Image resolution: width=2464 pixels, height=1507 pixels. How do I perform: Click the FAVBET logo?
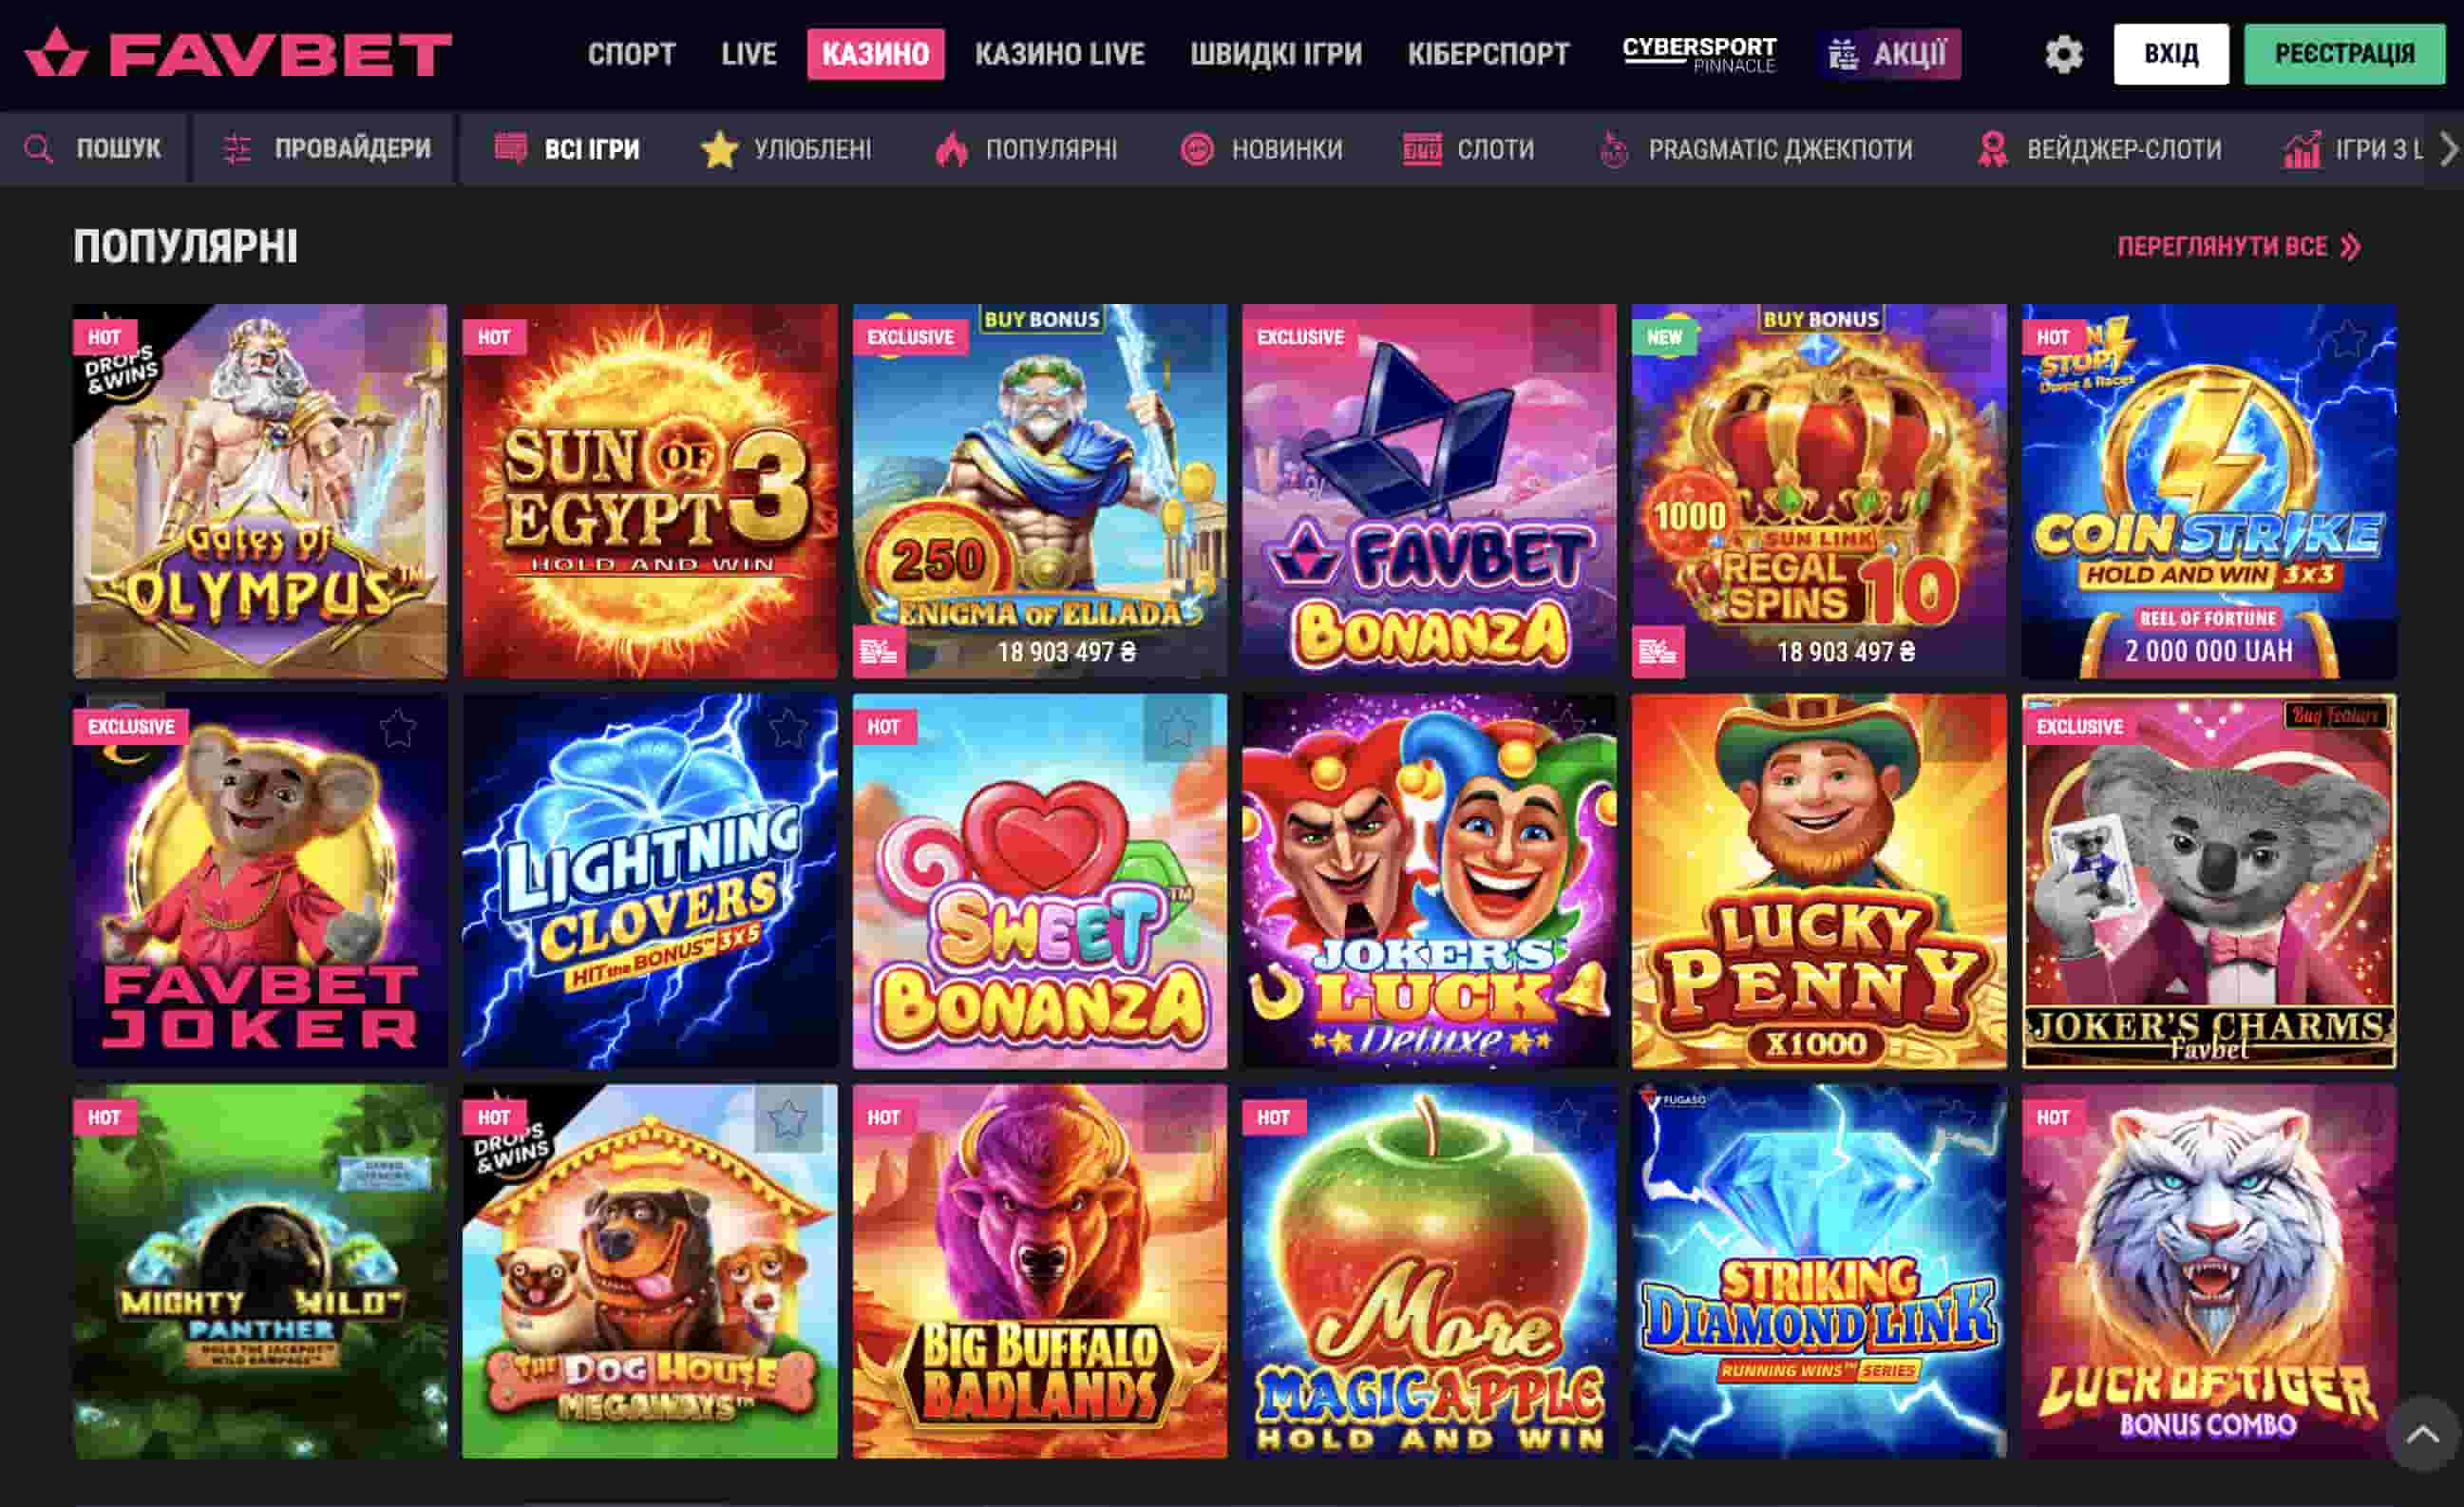(238, 53)
